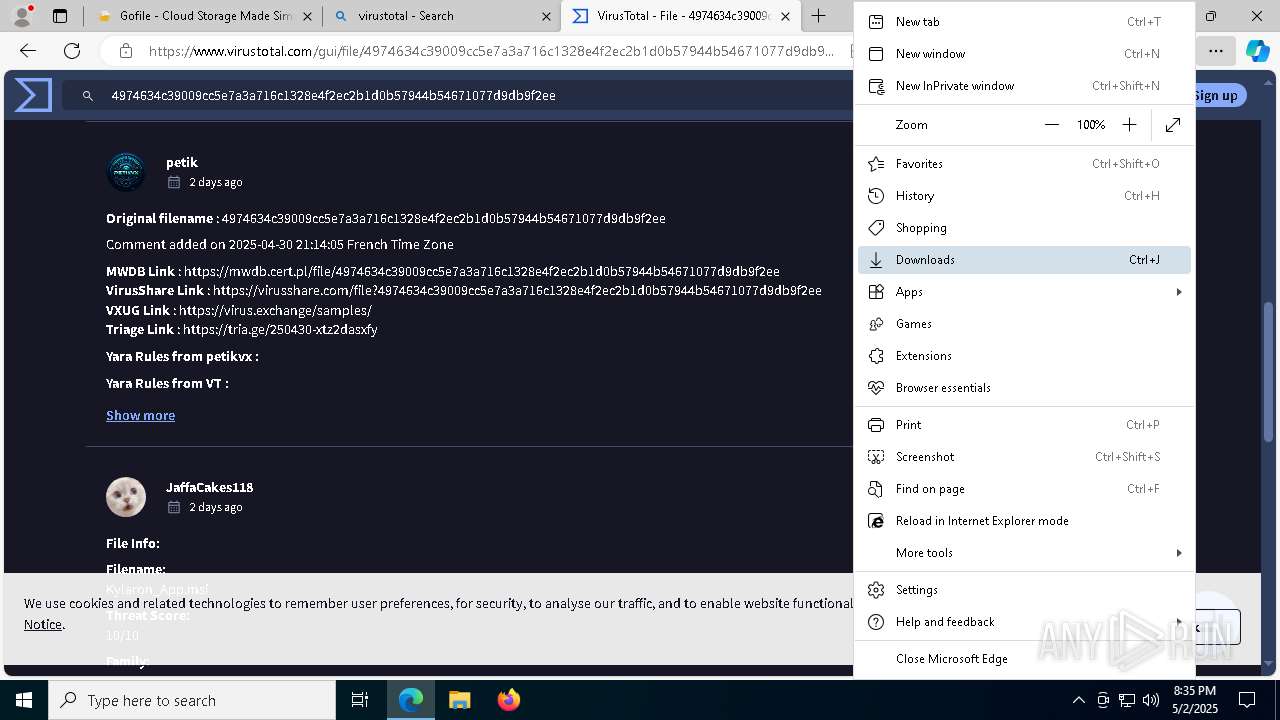Open Browser essentials

pos(1024,388)
